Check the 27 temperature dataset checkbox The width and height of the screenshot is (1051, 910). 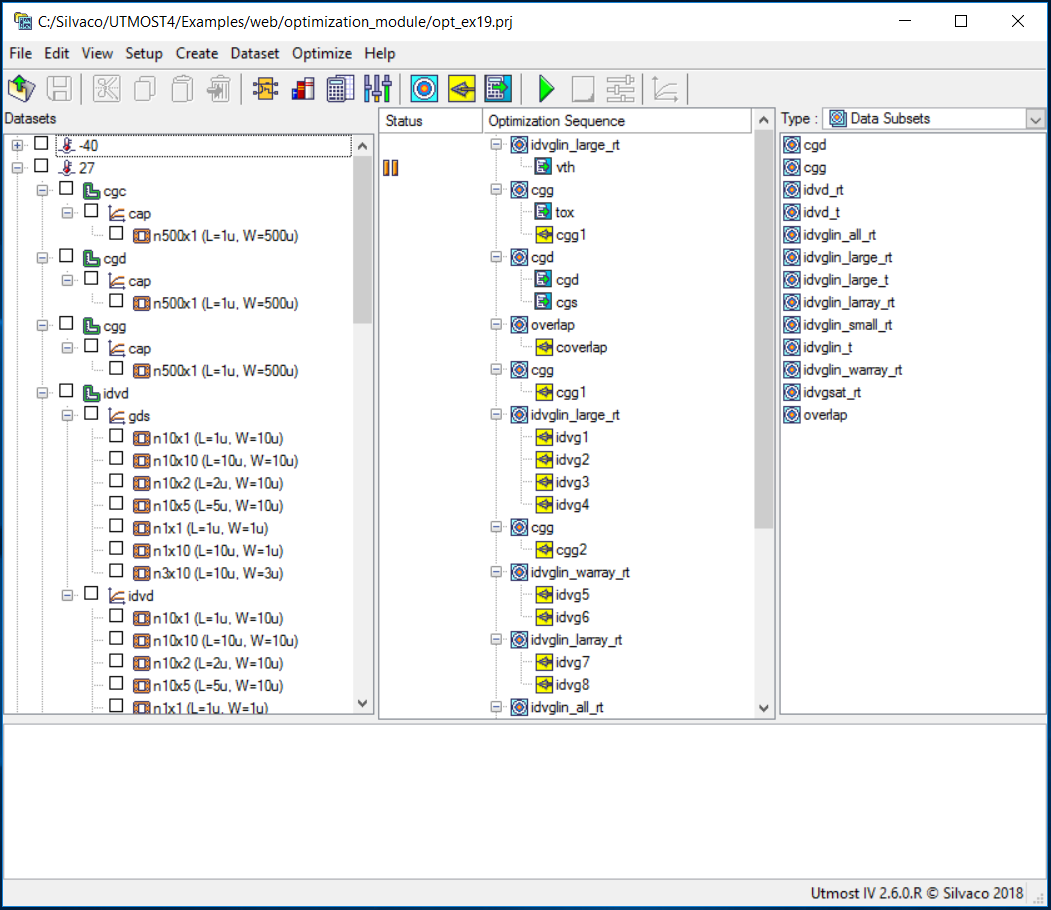[41, 166]
